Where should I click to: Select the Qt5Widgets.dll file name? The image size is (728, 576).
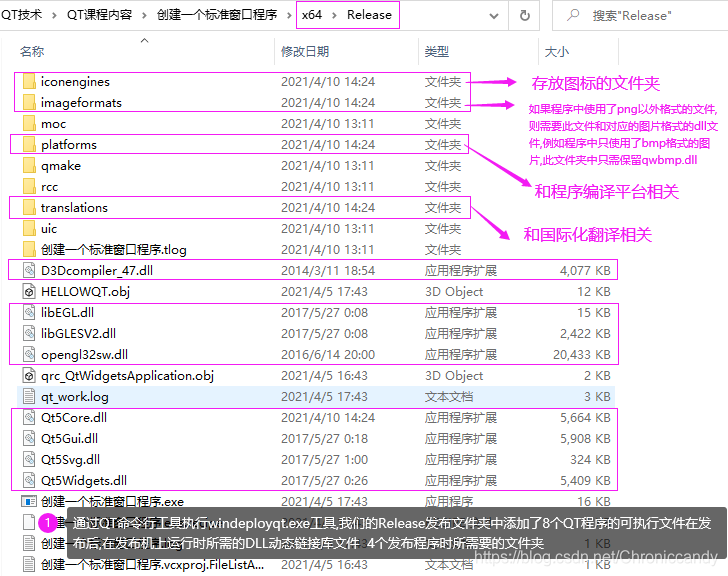[84, 480]
